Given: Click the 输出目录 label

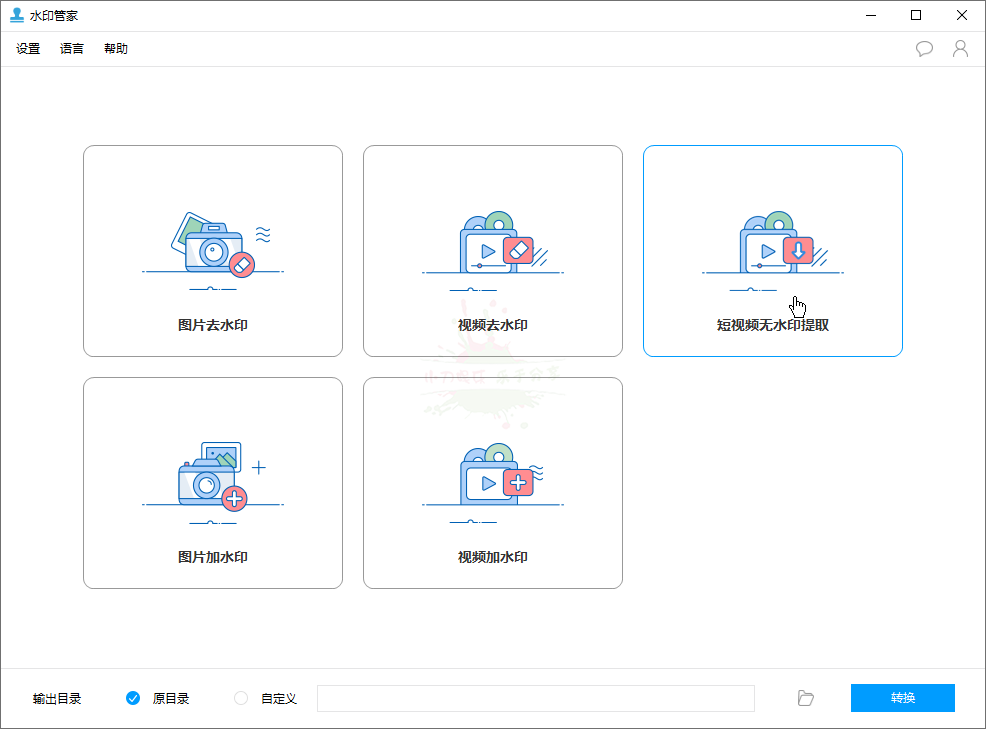Looking at the screenshot, I should pos(57,698).
